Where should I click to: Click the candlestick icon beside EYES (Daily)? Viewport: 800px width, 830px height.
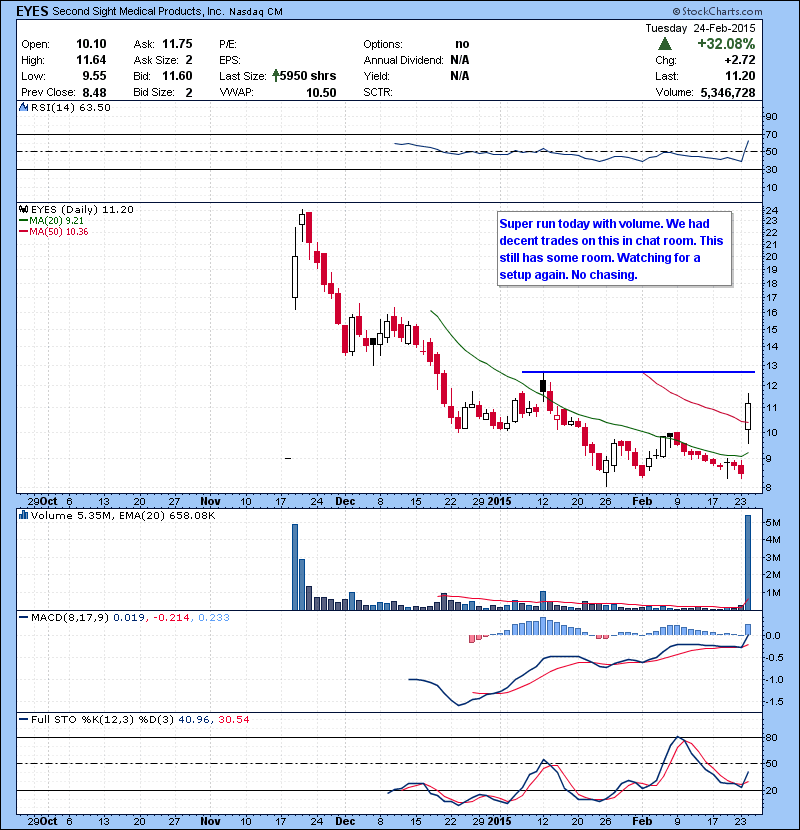click(x=24, y=209)
